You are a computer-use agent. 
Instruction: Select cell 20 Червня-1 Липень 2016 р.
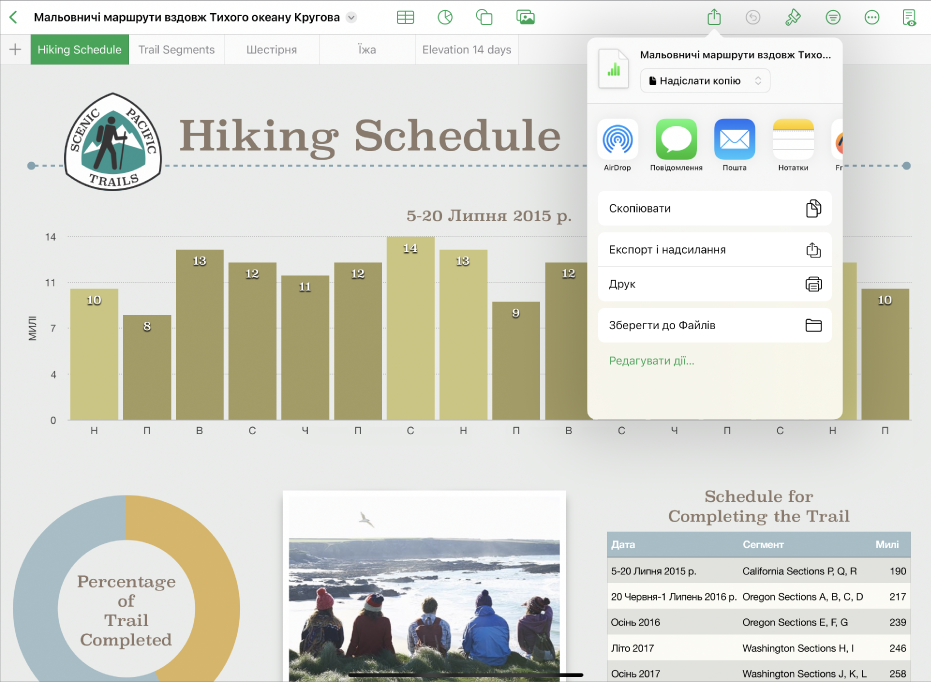pos(673,597)
